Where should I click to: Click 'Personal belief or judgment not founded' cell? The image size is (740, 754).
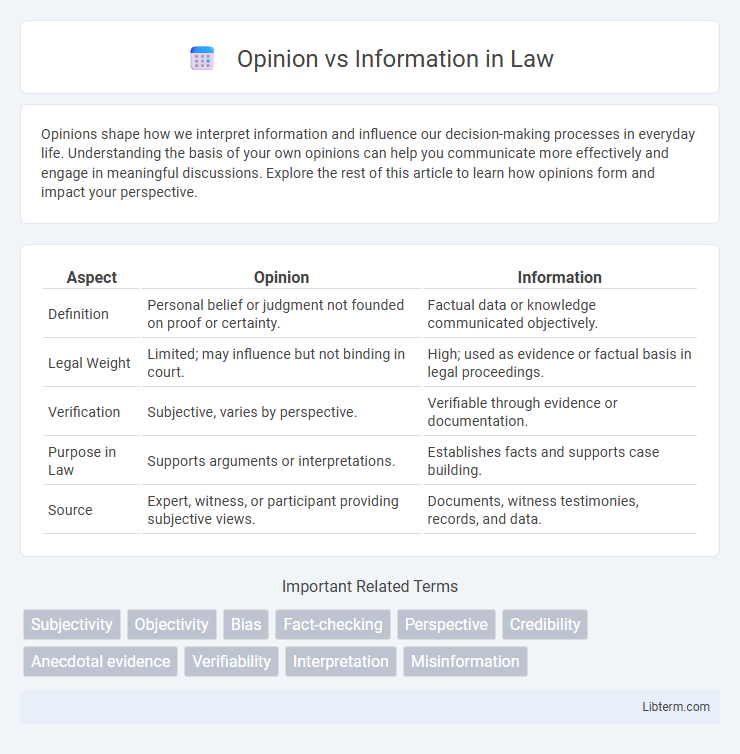(x=281, y=314)
